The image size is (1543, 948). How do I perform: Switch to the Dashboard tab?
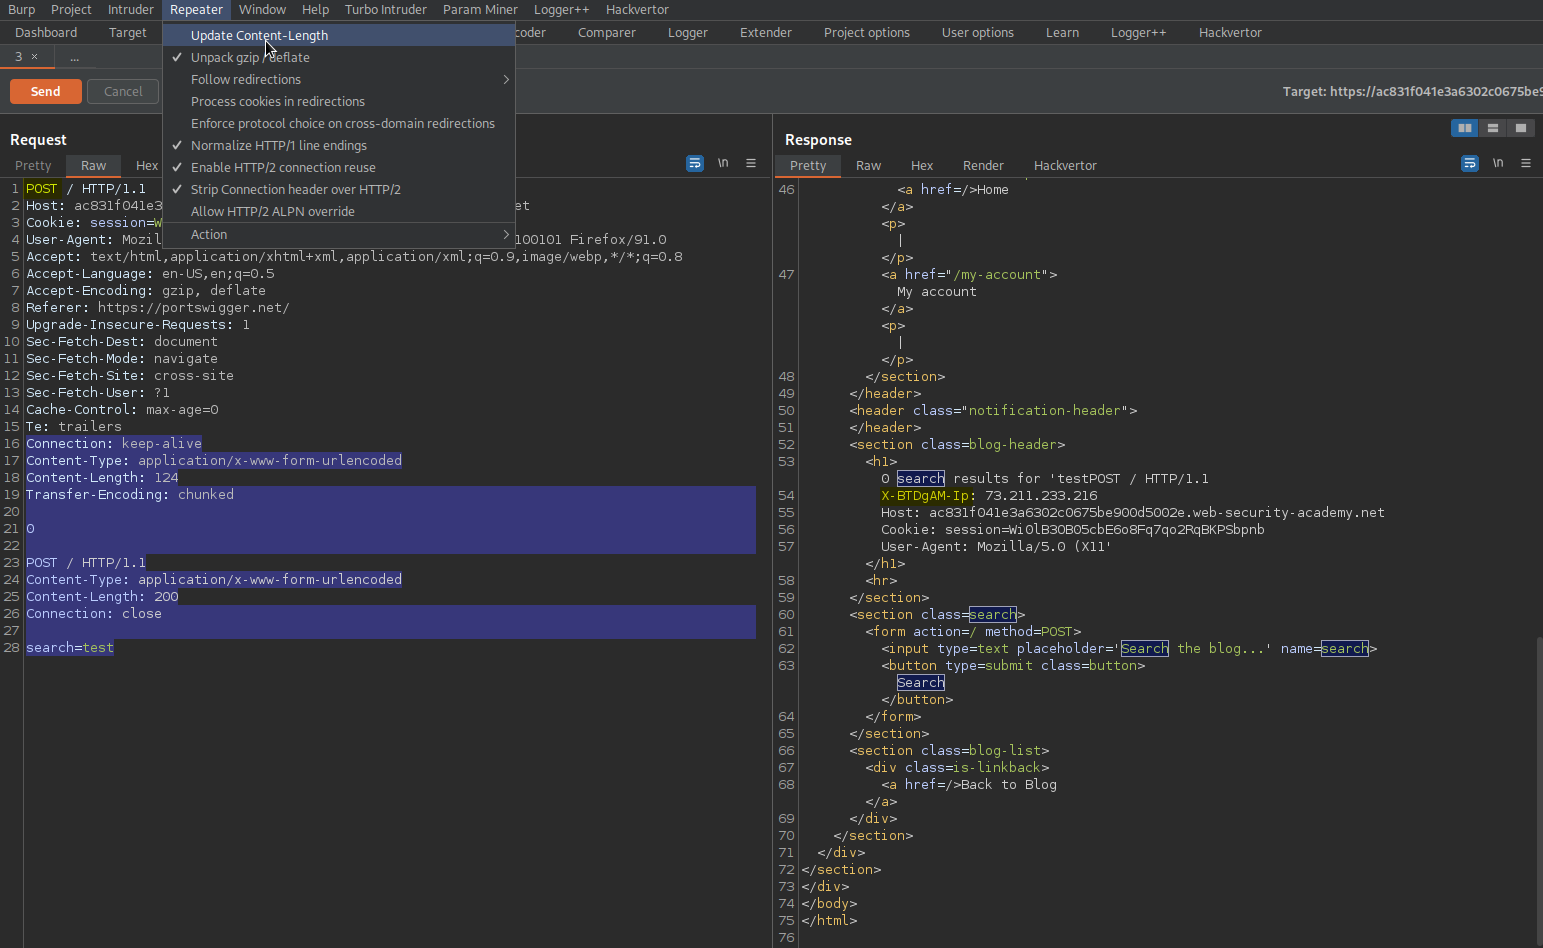[46, 32]
